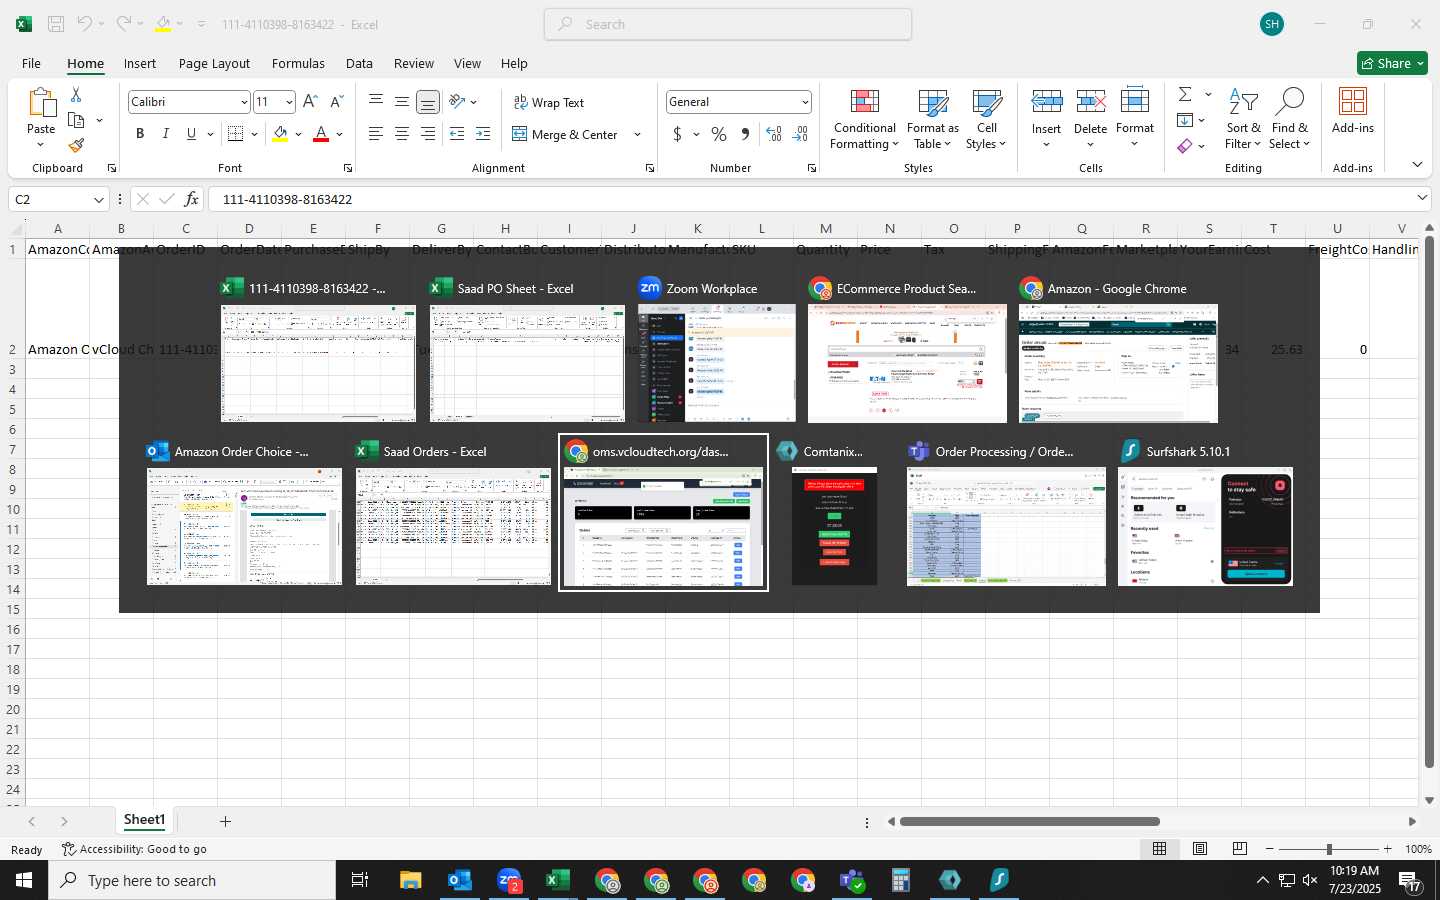Click the Format Painter brush icon
The width and height of the screenshot is (1440, 900).
click(x=76, y=146)
